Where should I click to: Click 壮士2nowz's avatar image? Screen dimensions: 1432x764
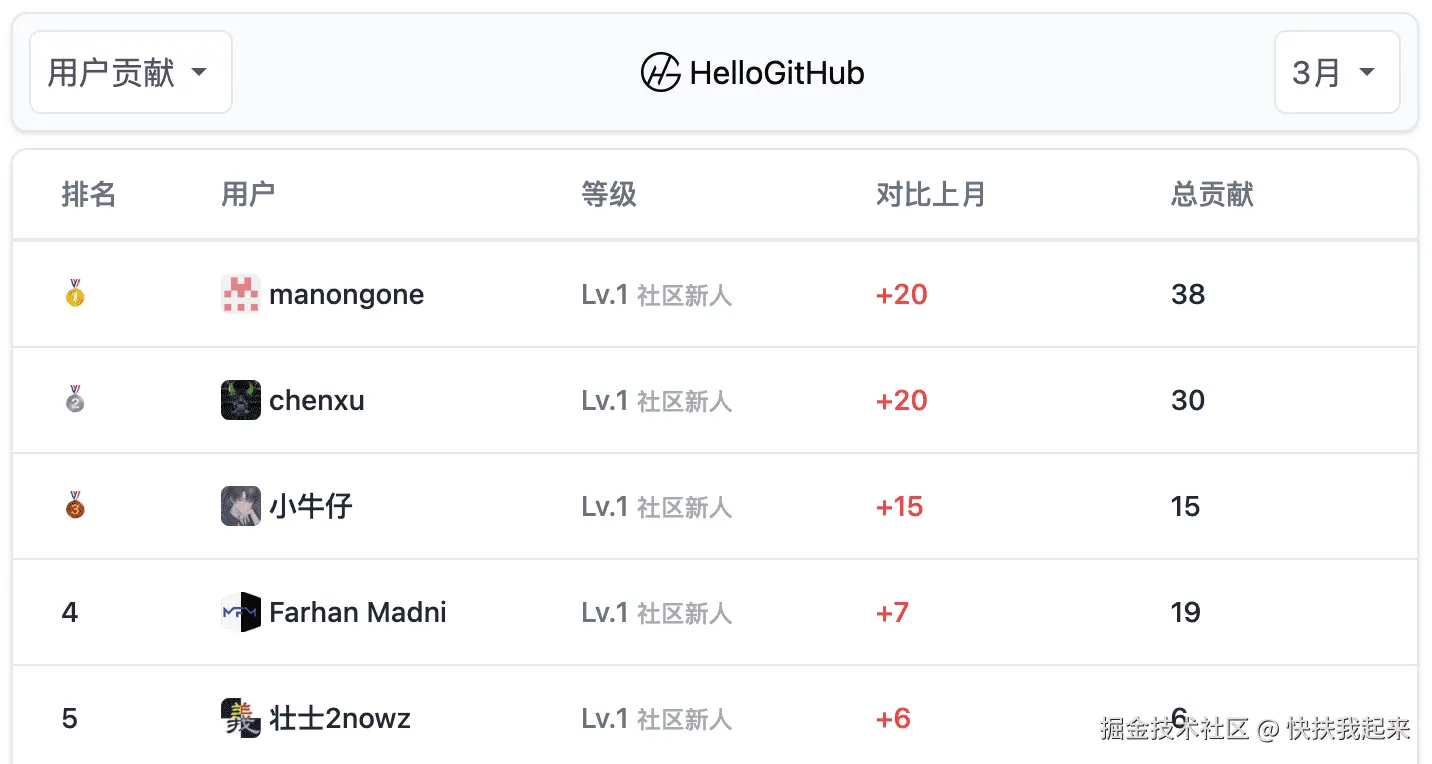(x=241, y=718)
